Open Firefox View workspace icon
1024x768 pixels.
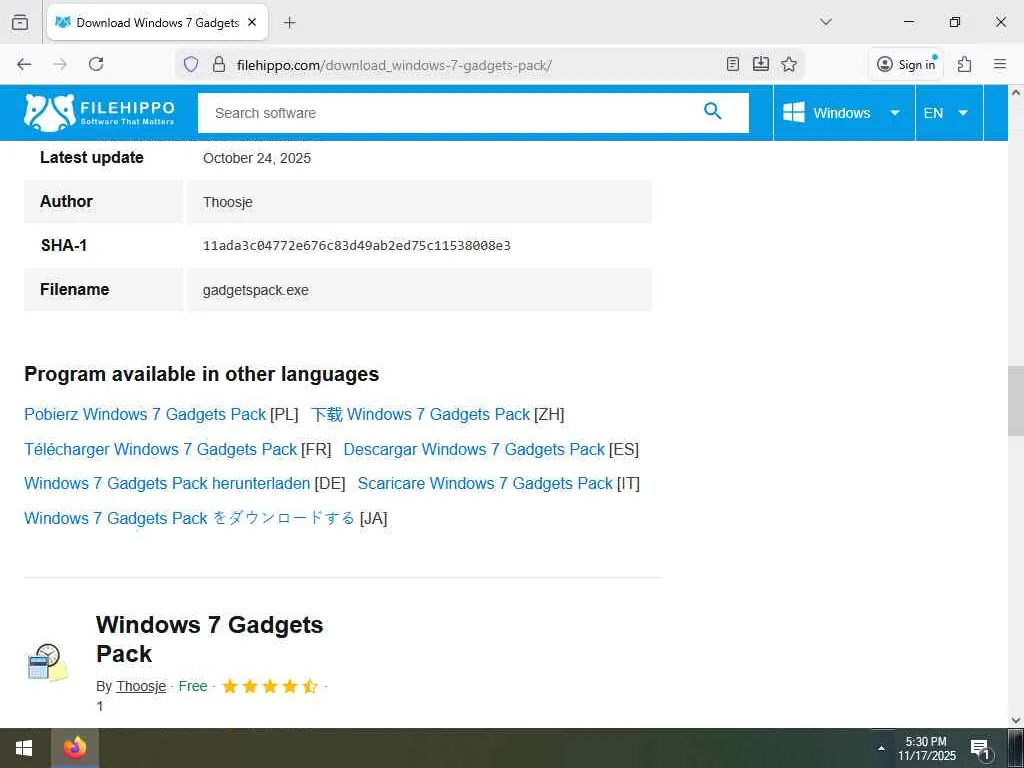[20, 22]
